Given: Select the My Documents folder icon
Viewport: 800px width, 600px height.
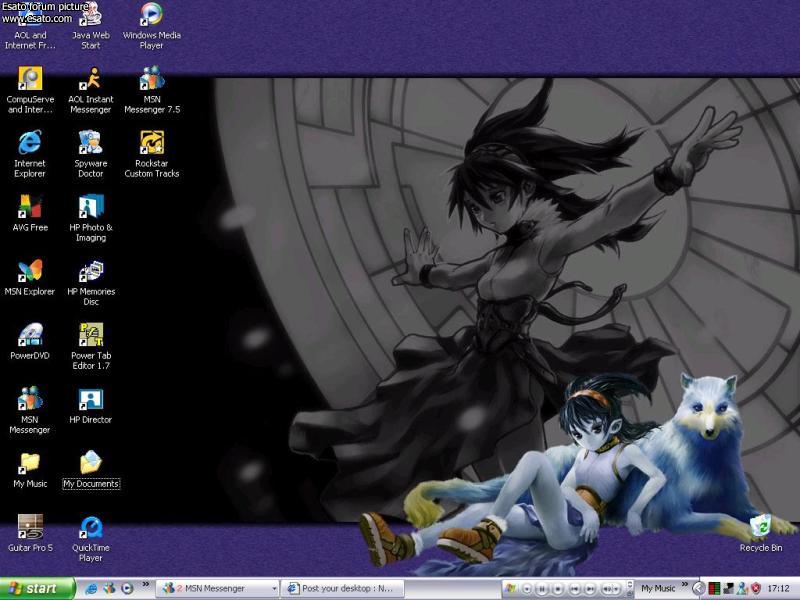Looking at the screenshot, I should coord(91,470).
